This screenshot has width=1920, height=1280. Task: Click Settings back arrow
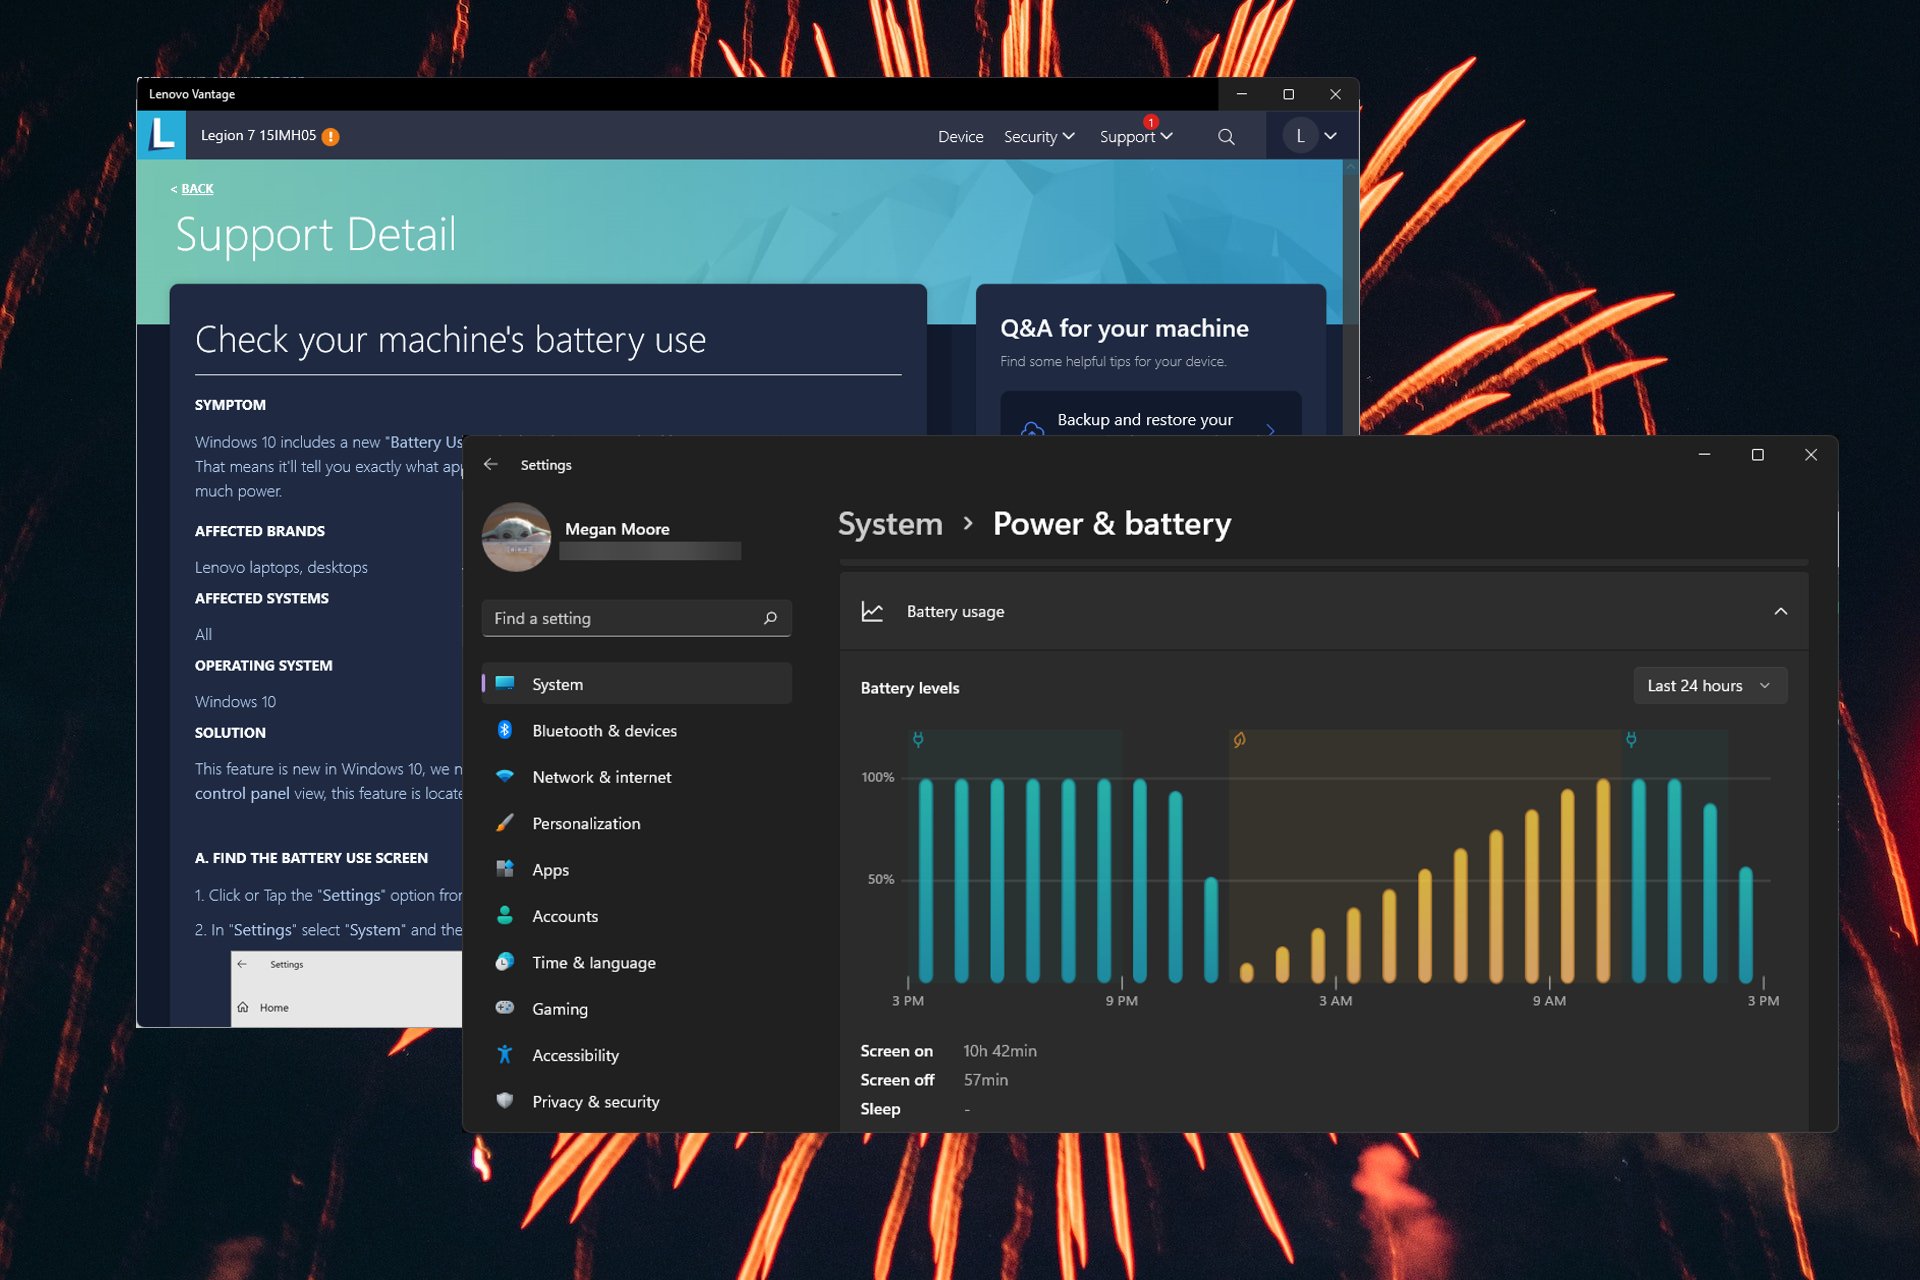[490, 464]
